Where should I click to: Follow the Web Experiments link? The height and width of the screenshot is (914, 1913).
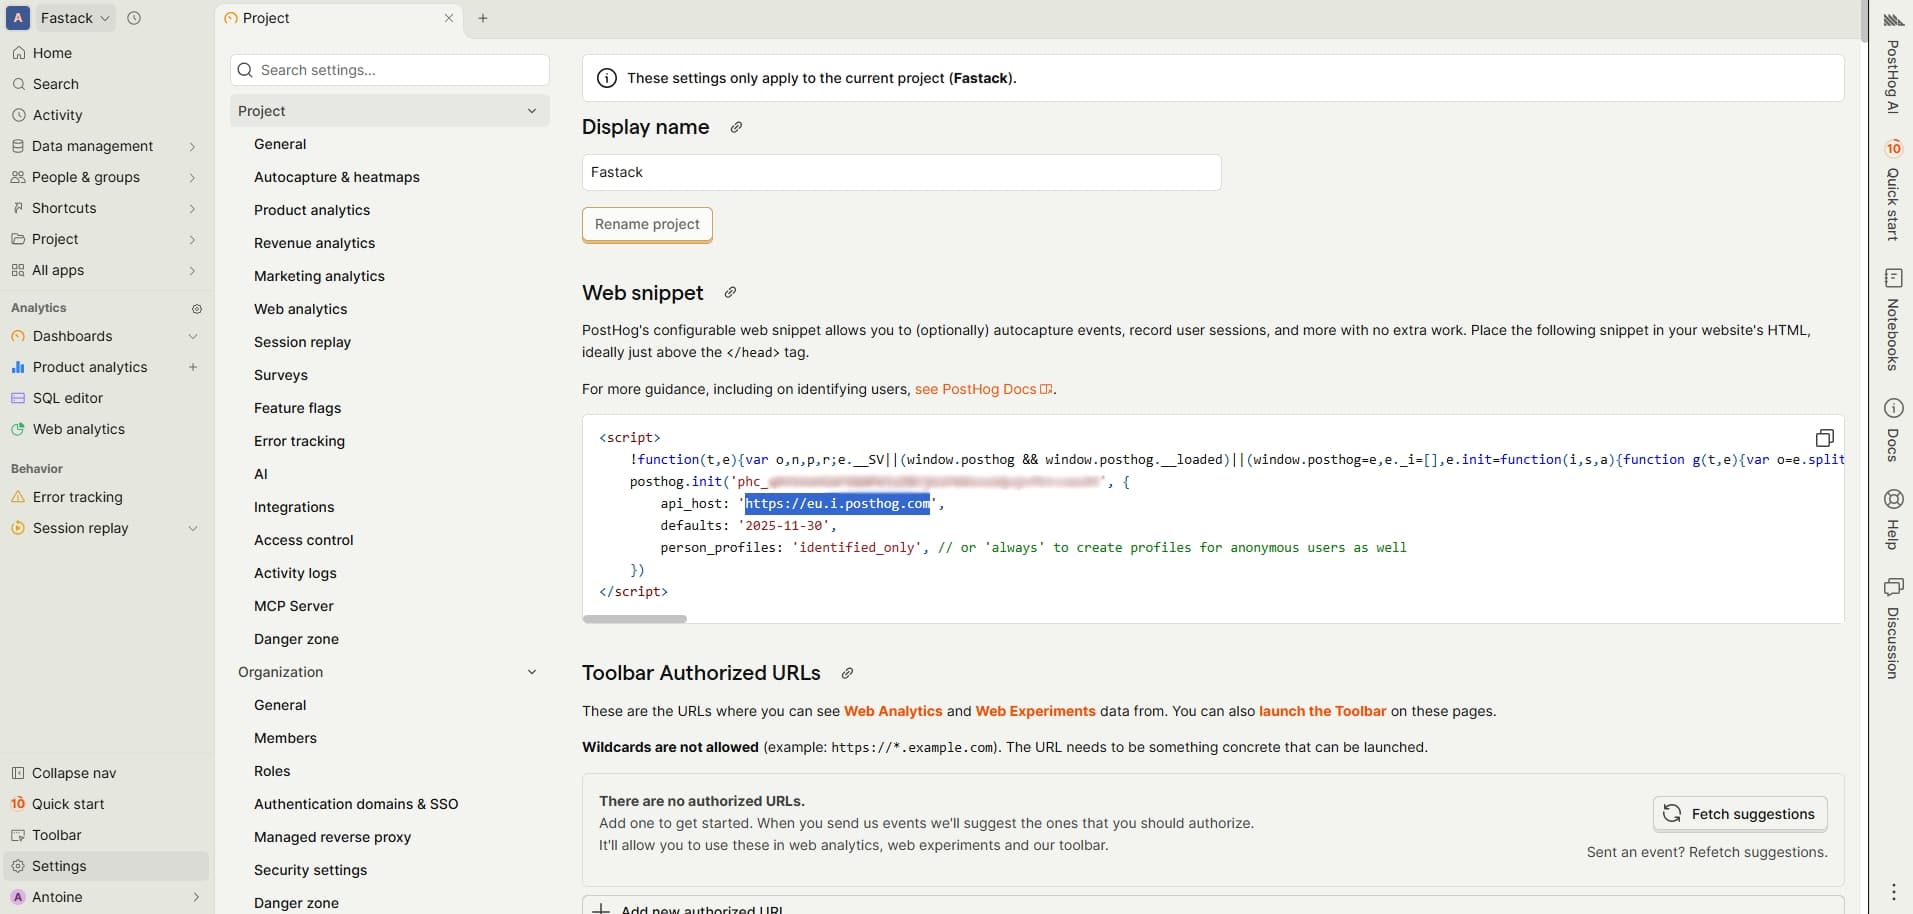1035,711
